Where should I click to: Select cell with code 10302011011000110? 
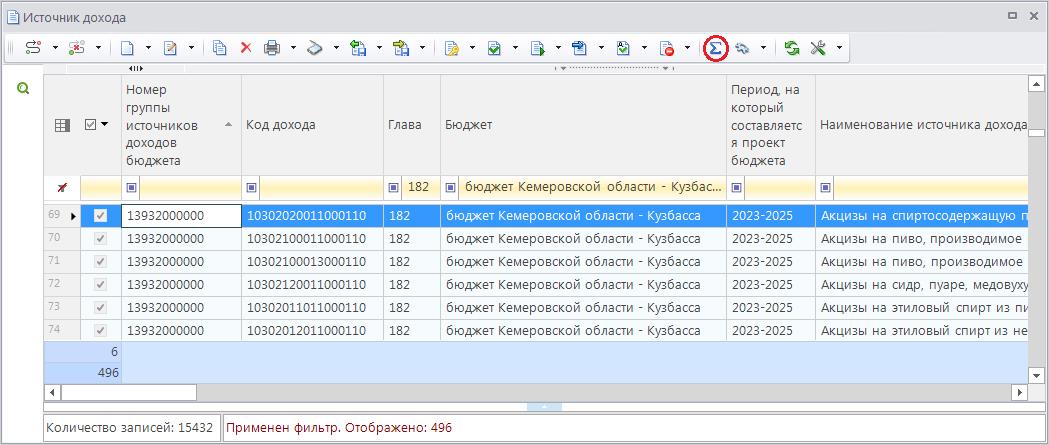click(x=312, y=307)
